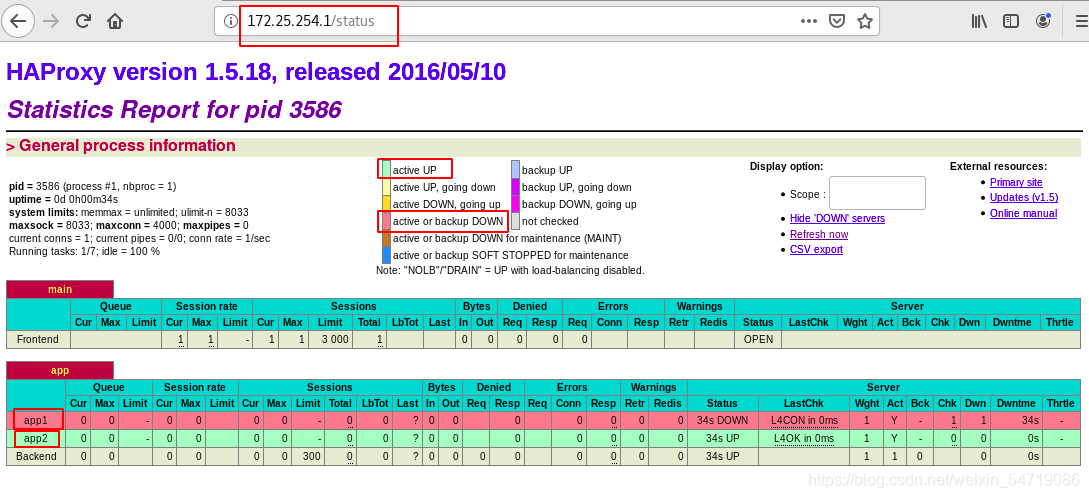Save page to Pocket icon

[x=838, y=22]
